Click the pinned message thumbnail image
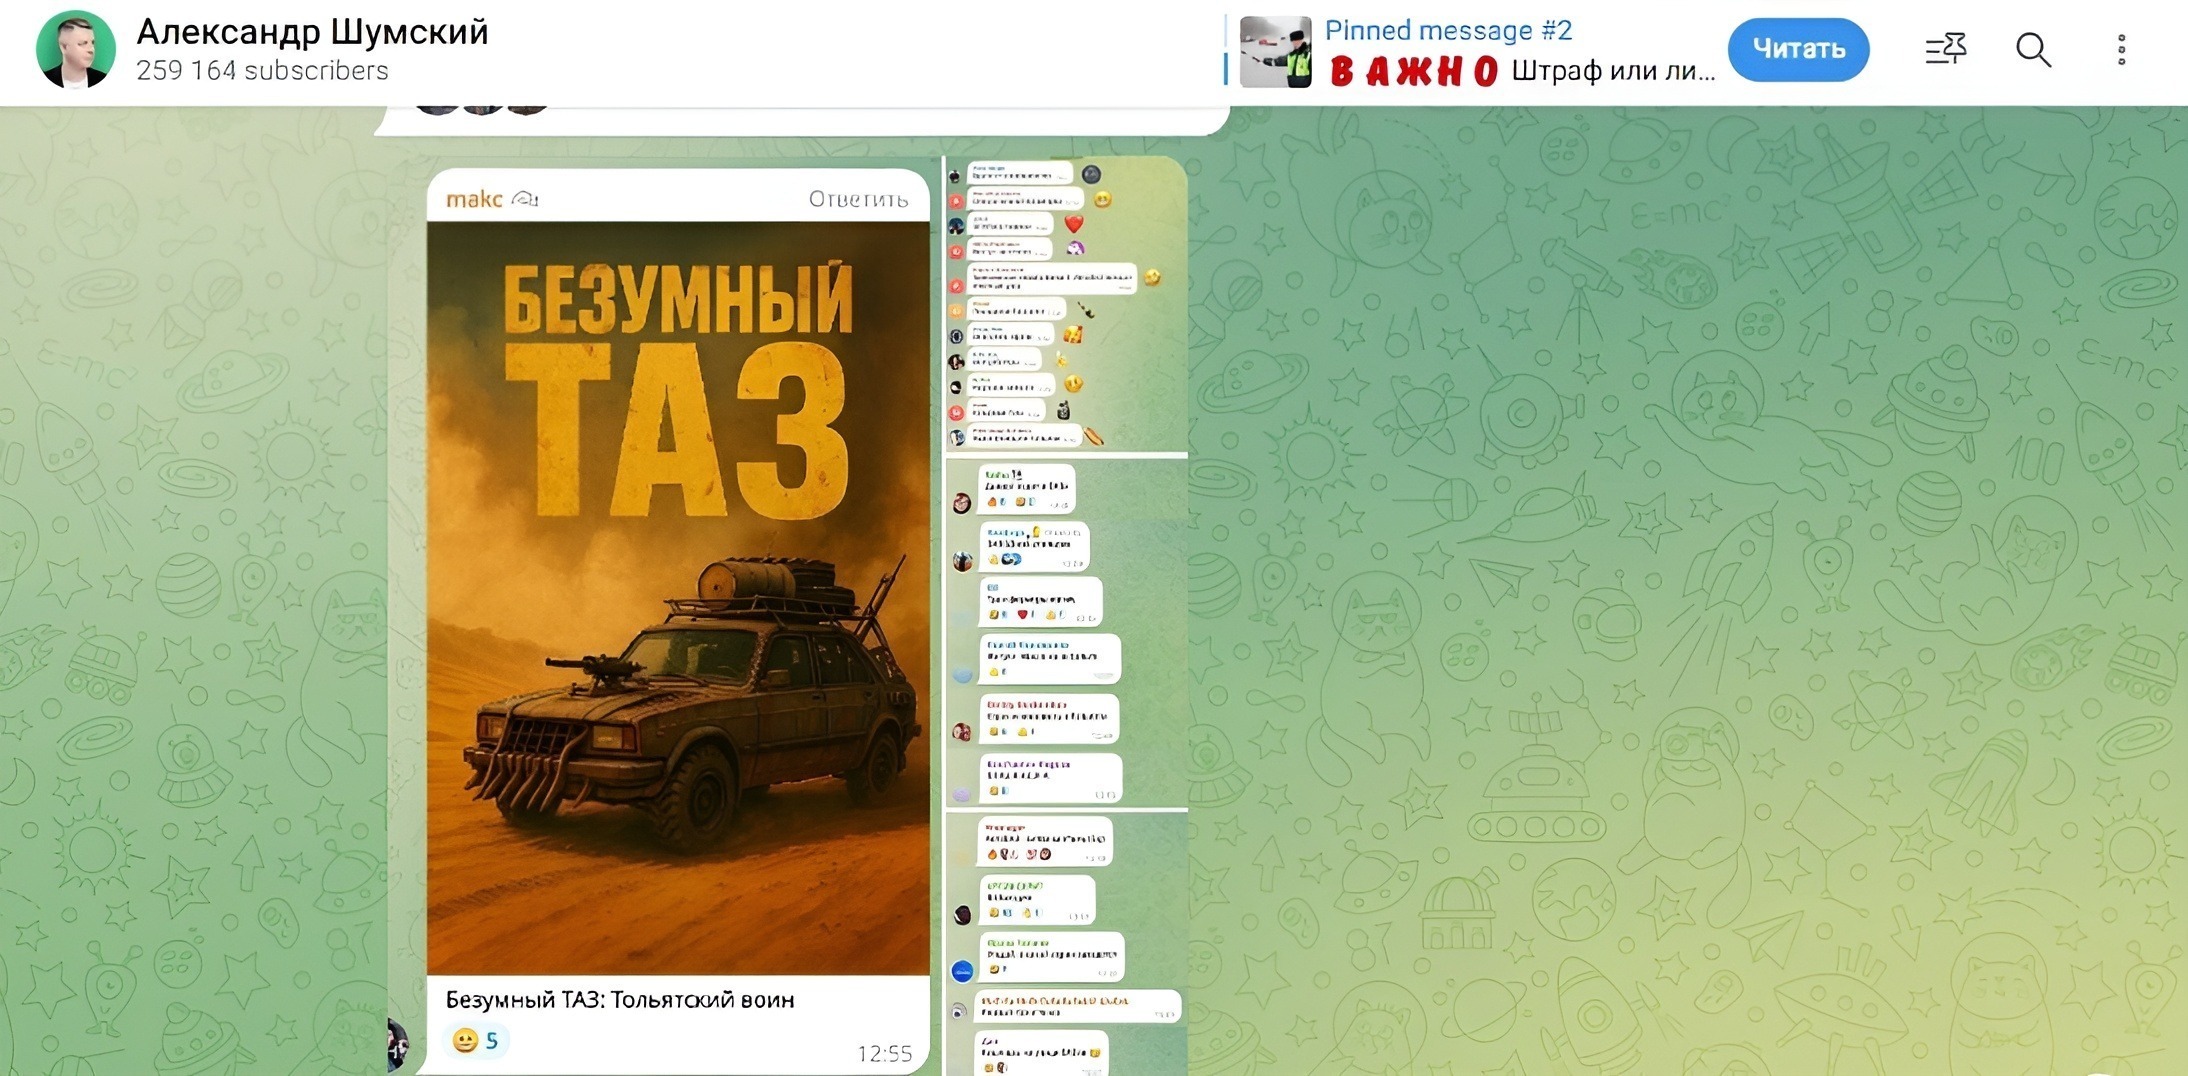This screenshot has height=1076, width=2188. (x=1275, y=52)
